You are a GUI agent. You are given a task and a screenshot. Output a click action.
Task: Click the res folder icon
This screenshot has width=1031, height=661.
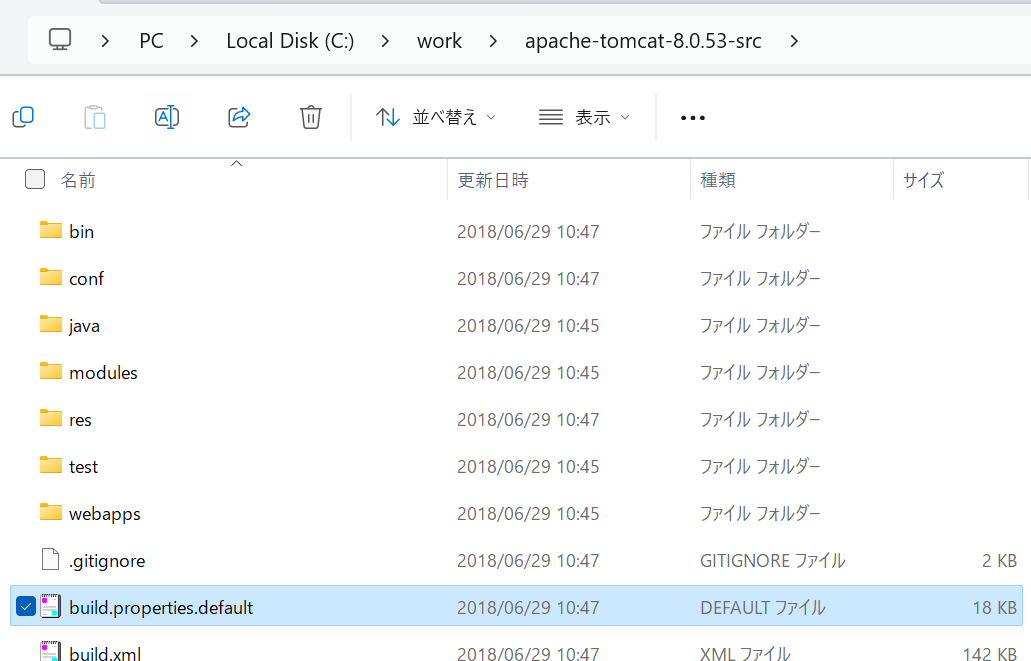click(51, 418)
